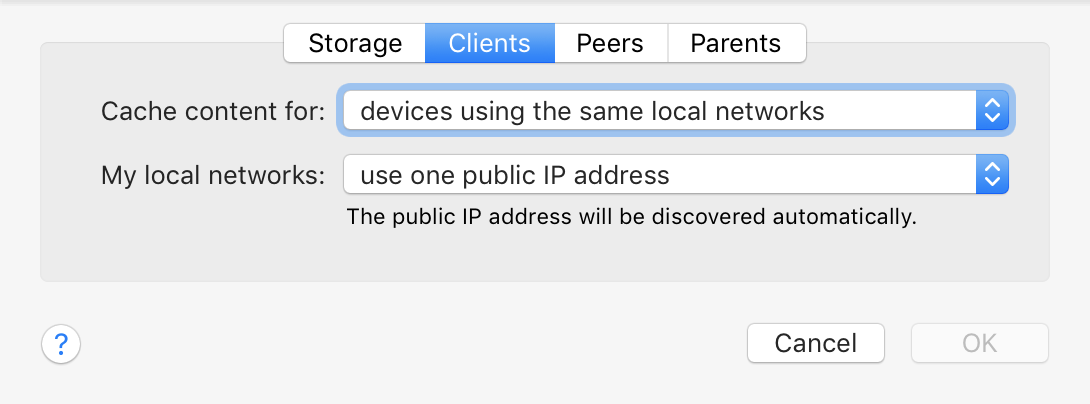Image resolution: width=1090 pixels, height=404 pixels.
Task: Click the public IP address discovery note
Action: 631,217
